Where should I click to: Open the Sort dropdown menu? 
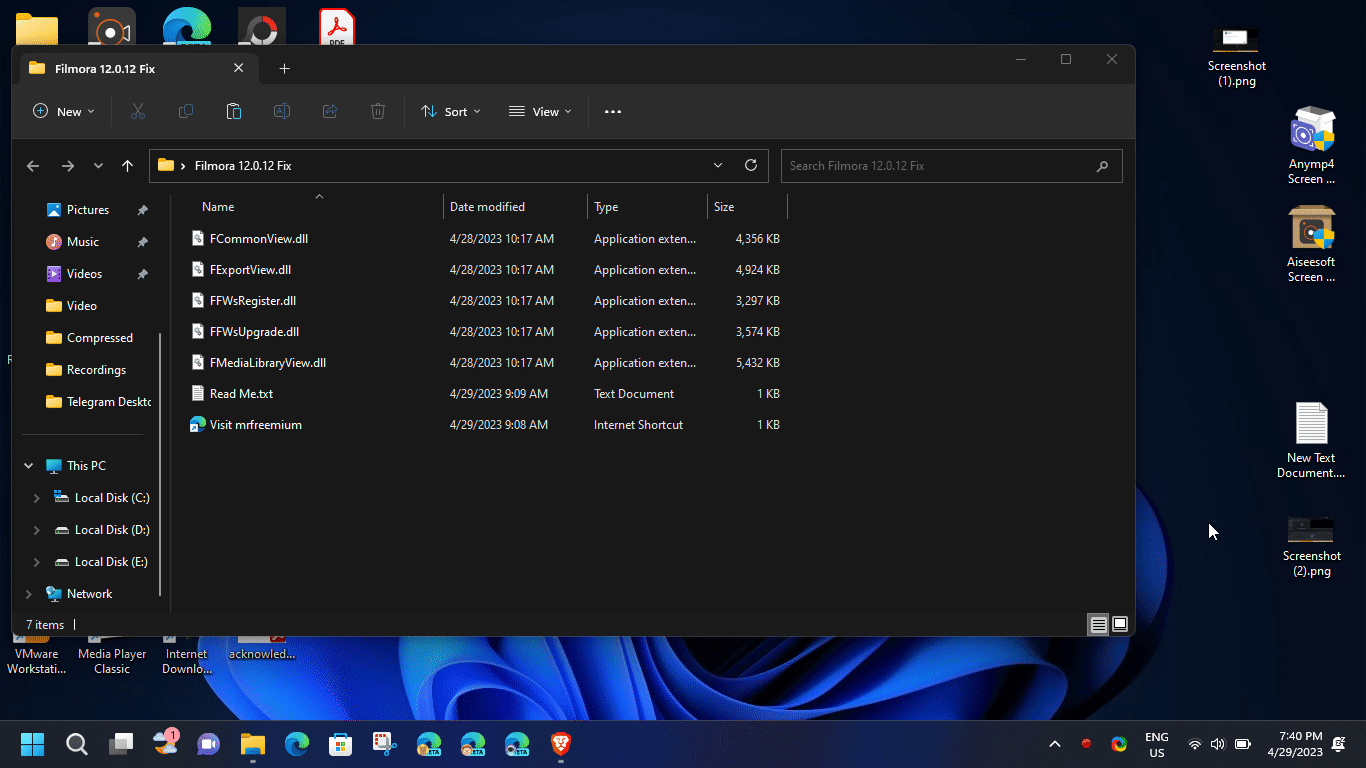point(451,111)
